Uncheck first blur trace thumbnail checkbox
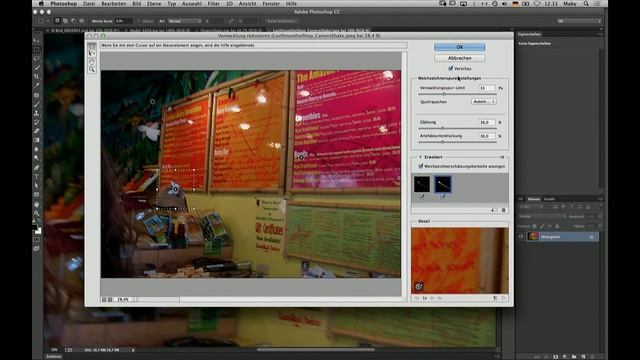Screen dimensions: 640x360 click(422, 196)
